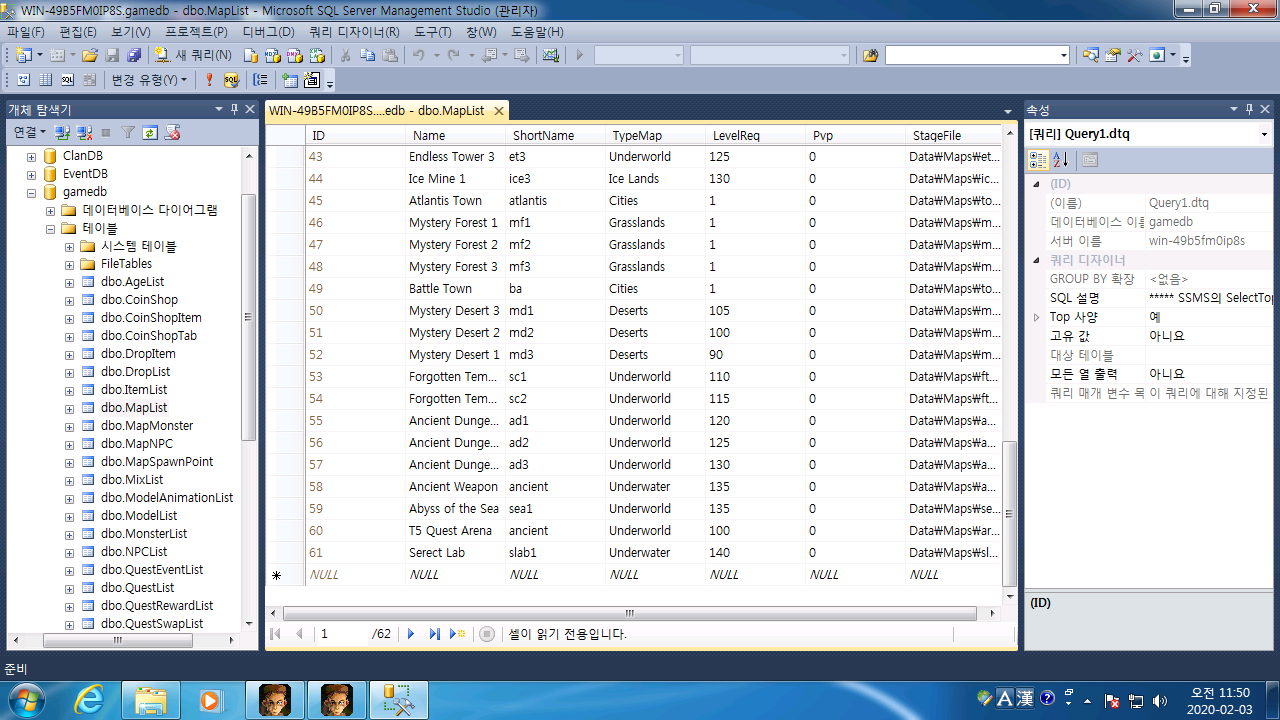Open the 보기(V) View menu
Screen dimensions: 1280x720
click(131, 32)
